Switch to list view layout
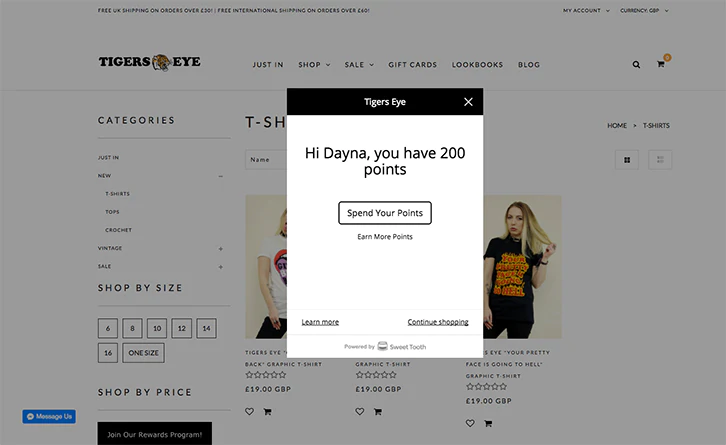The image size is (726, 445). point(660,160)
